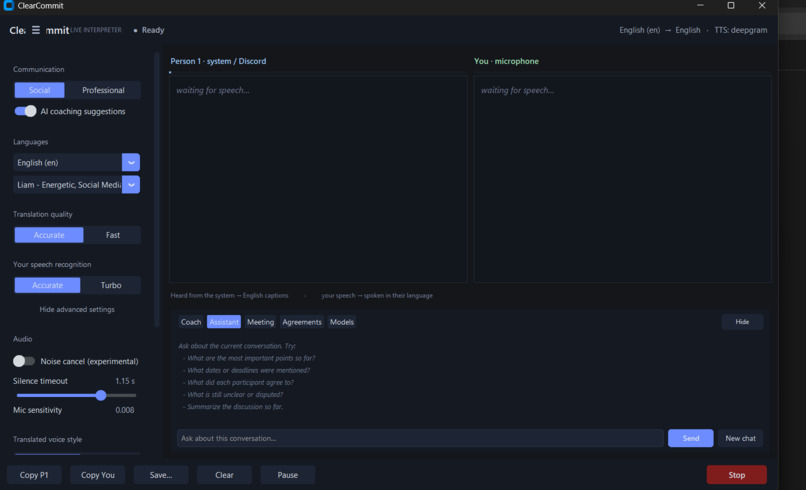
Task: Open the hamburger menu icon
Action: coord(35,30)
